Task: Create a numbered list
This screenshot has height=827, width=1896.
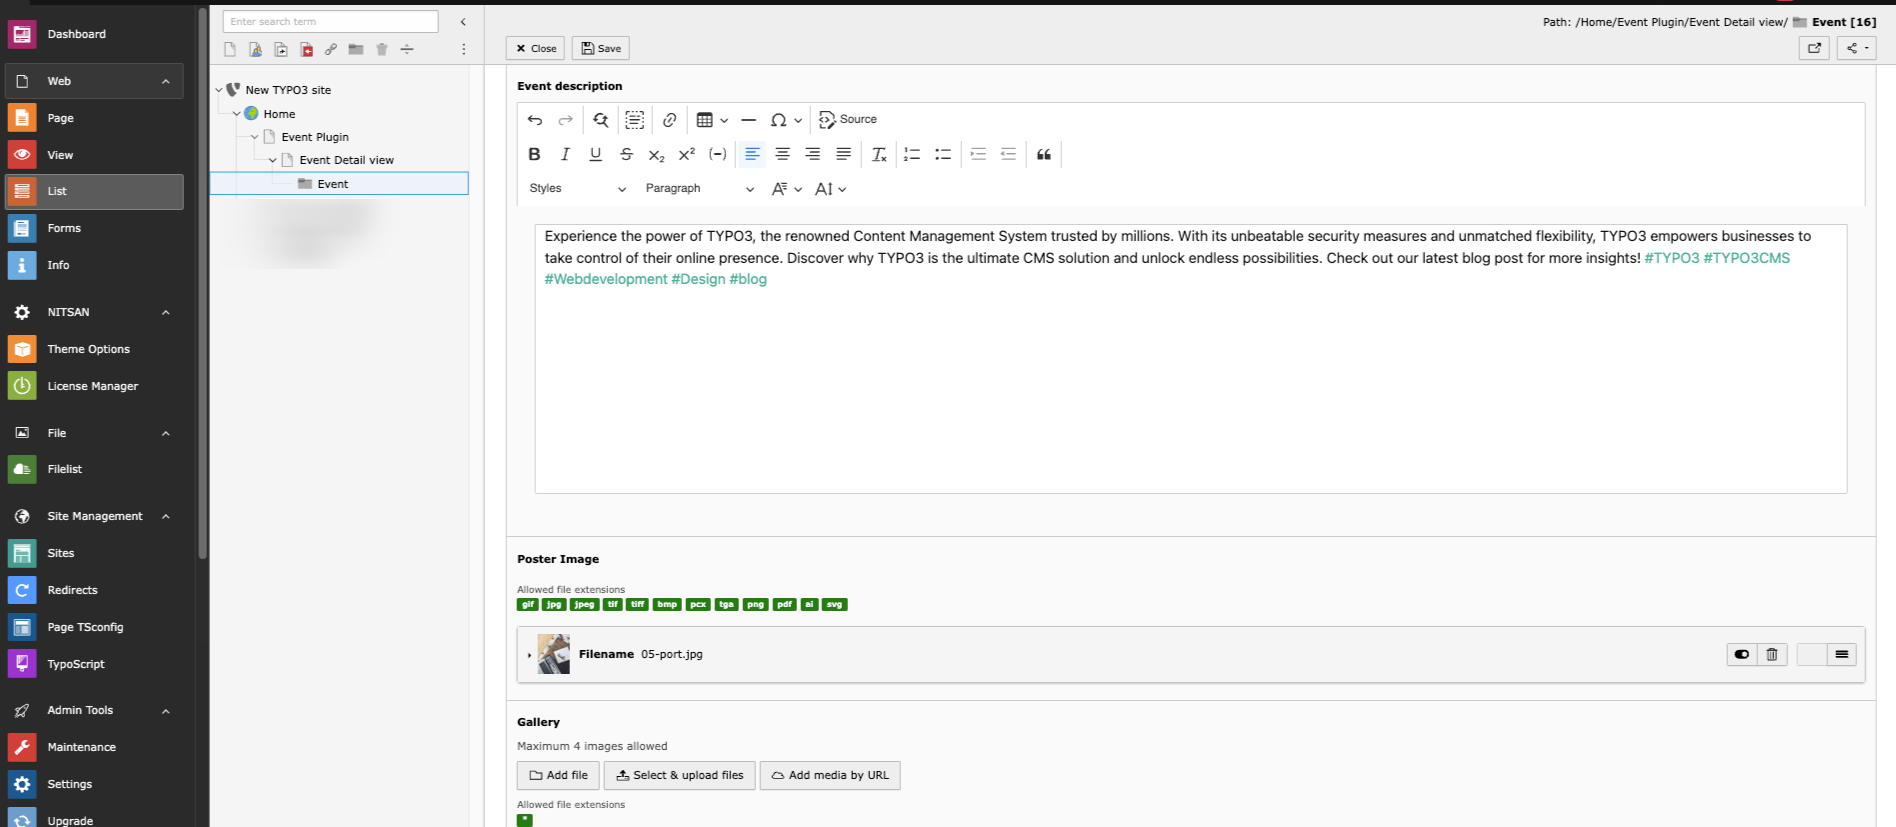Action: click(x=912, y=154)
